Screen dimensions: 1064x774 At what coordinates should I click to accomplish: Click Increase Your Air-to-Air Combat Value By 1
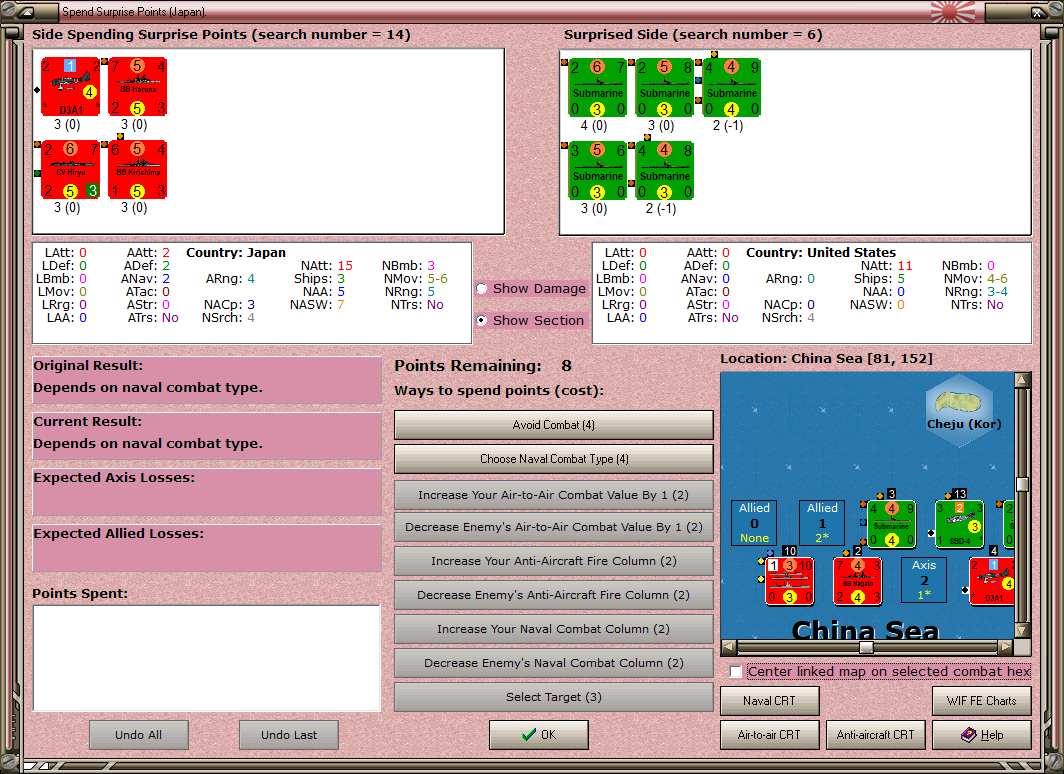pyautogui.click(x=554, y=495)
